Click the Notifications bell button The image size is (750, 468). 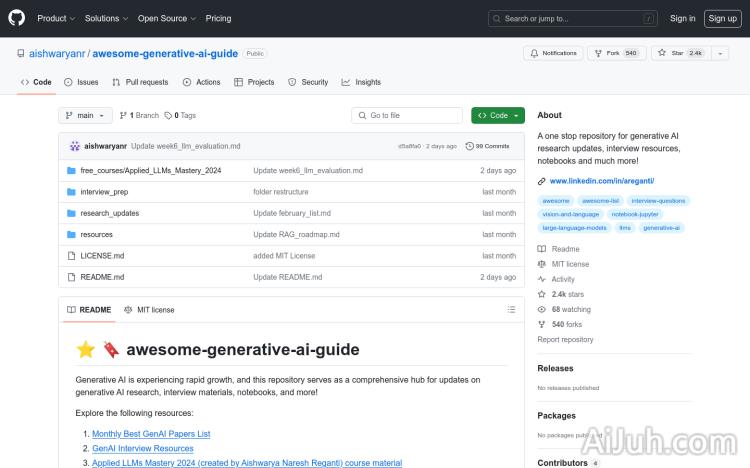pyautogui.click(x=553, y=53)
